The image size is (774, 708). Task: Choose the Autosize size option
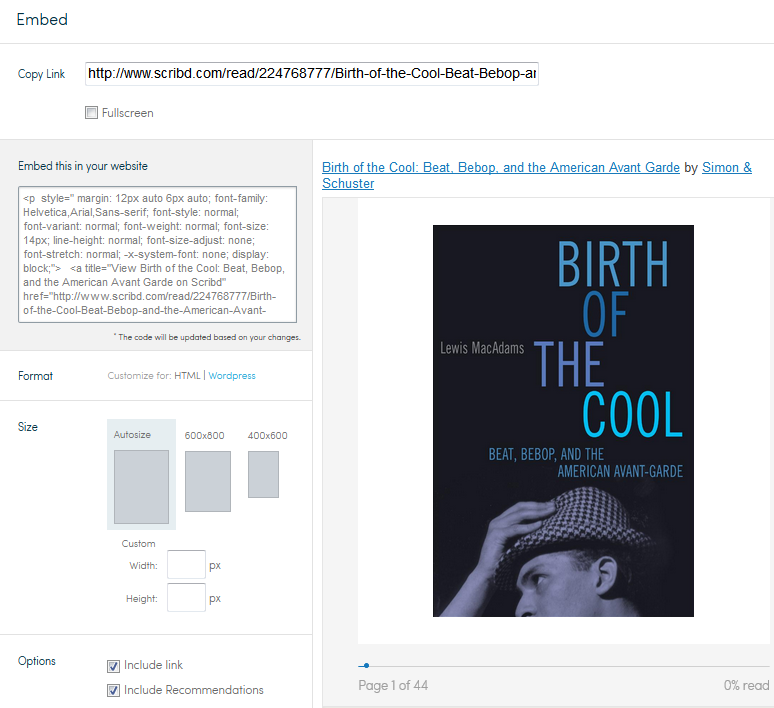[142, 474]
